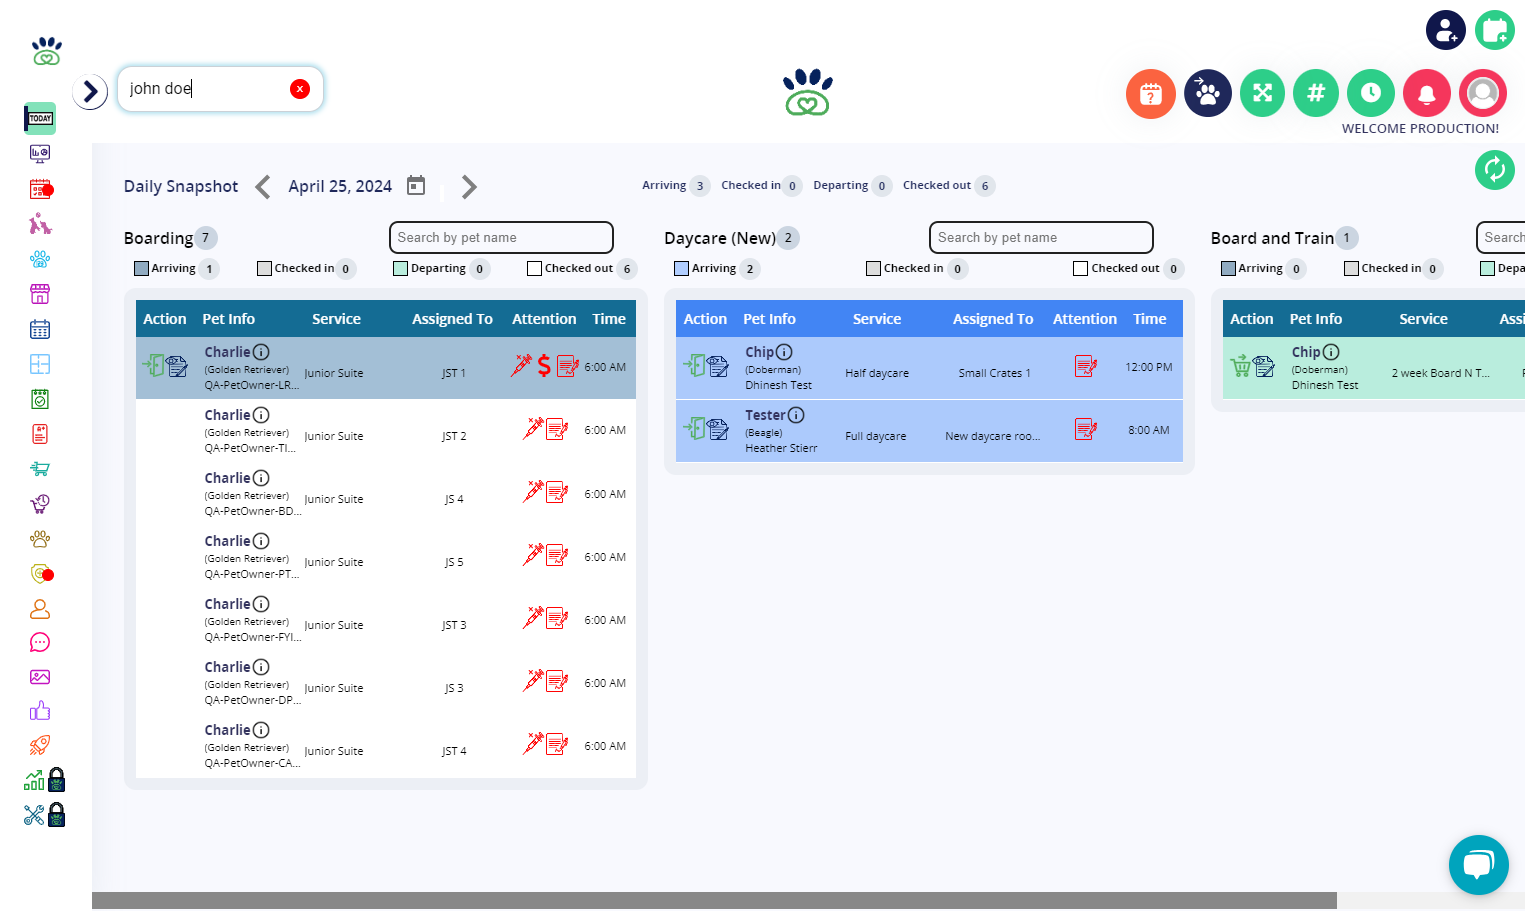This screenshot has height=911, width=1525.
Task: Toggle the Boarding Checked out checkbox
Action: [x=535, y=268]
